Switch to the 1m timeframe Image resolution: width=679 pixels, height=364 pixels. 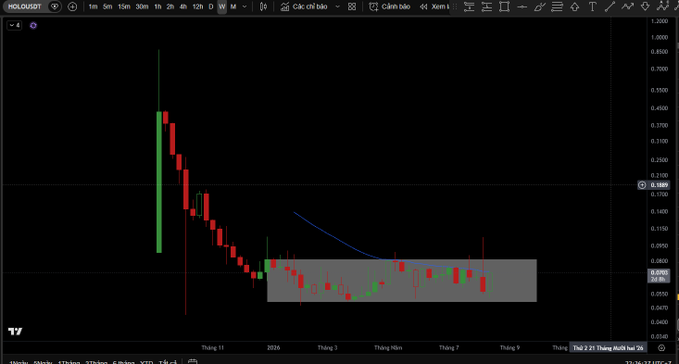pyautogui.click(x=93, y=6)
